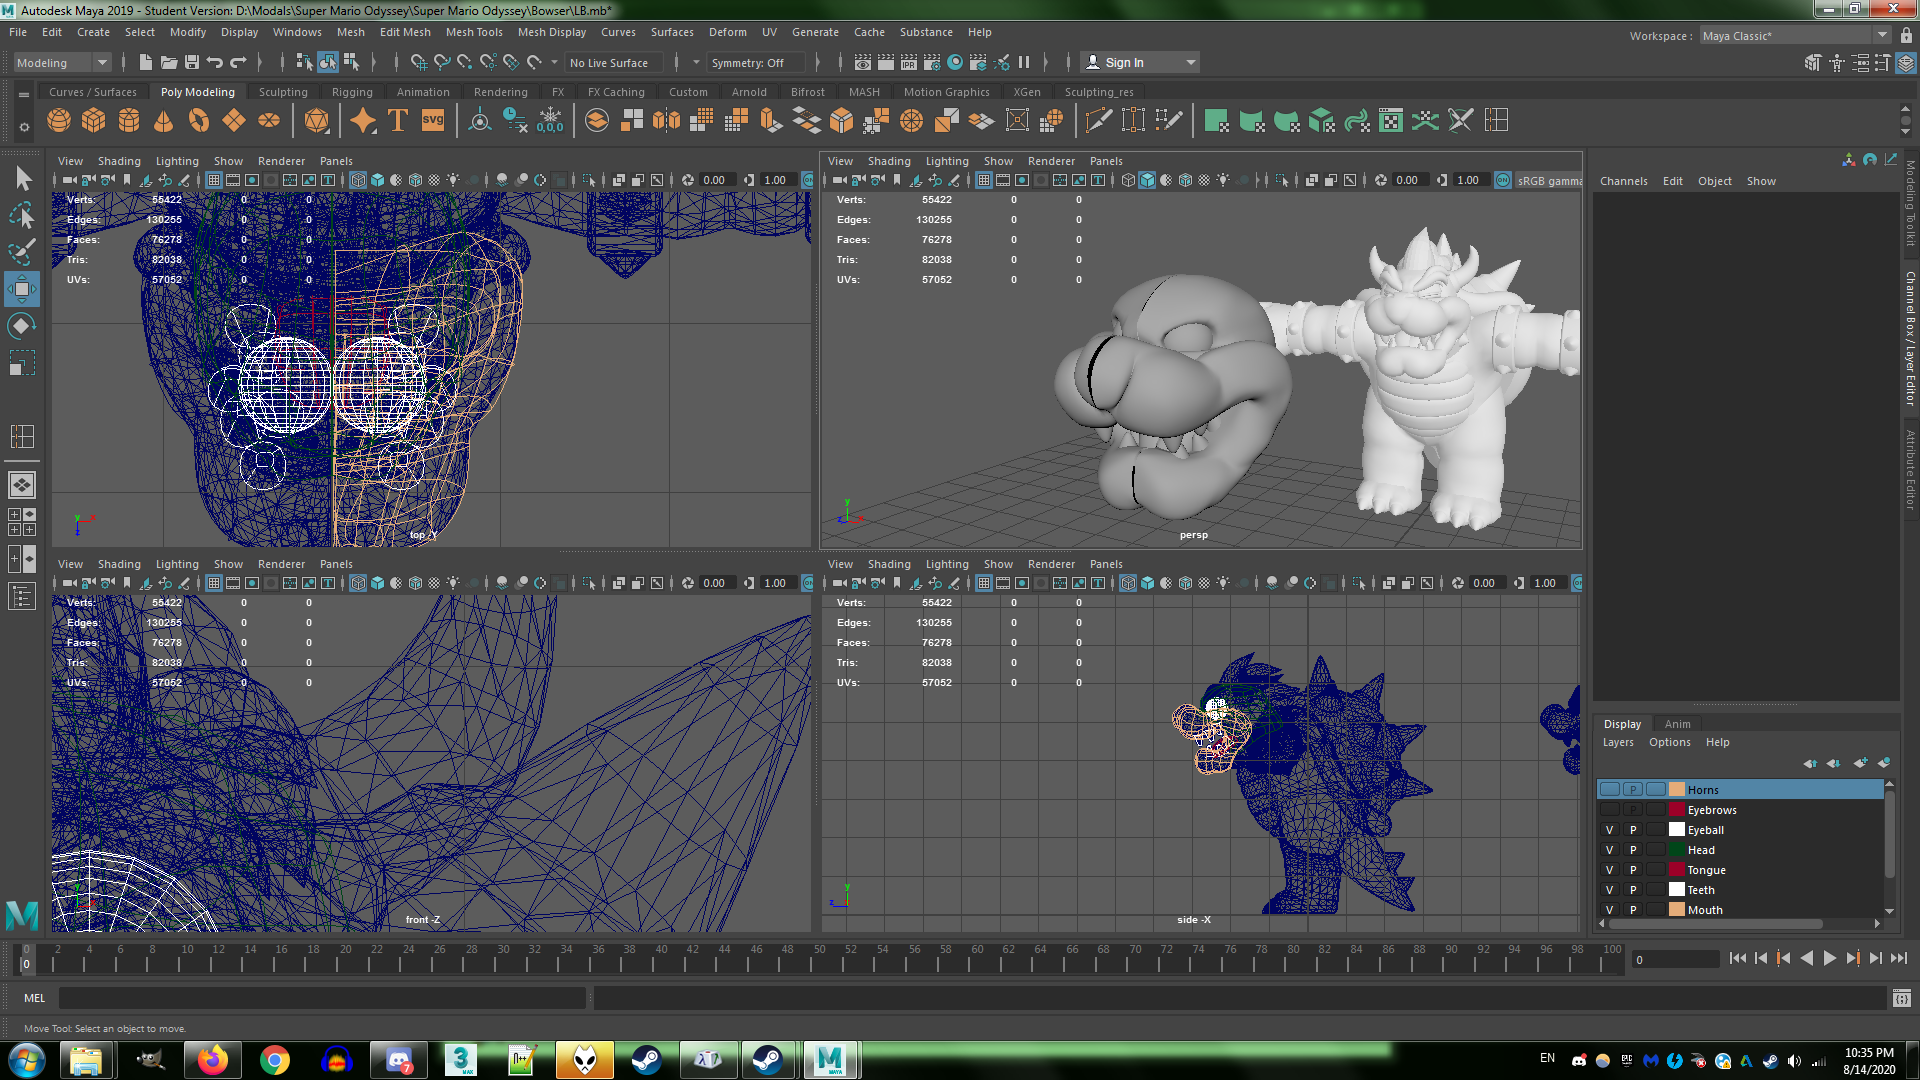
Task: Create a polygon cylinder from the shelf
Action: point(129,121)
